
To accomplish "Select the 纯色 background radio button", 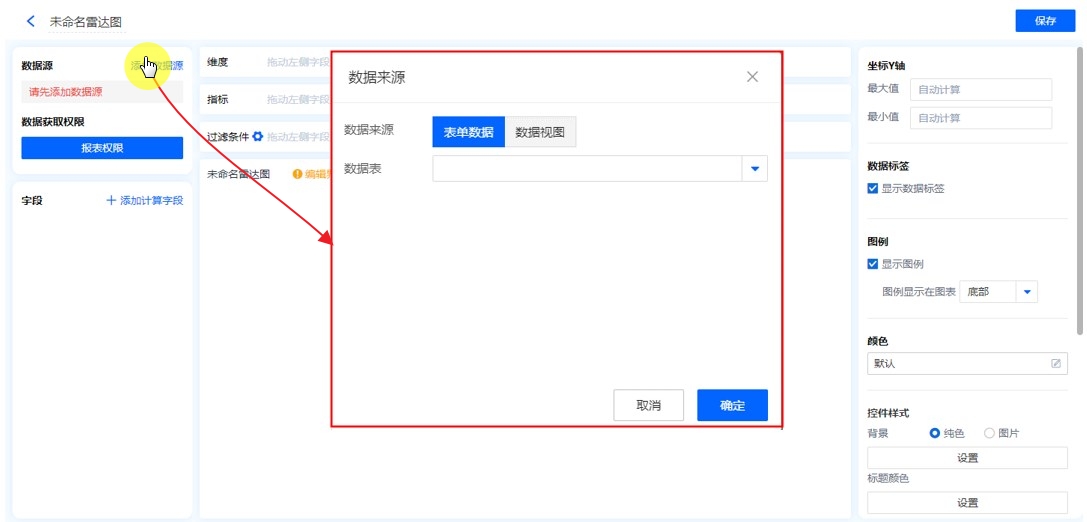I will pyautogui.click(x=935, y=433).
